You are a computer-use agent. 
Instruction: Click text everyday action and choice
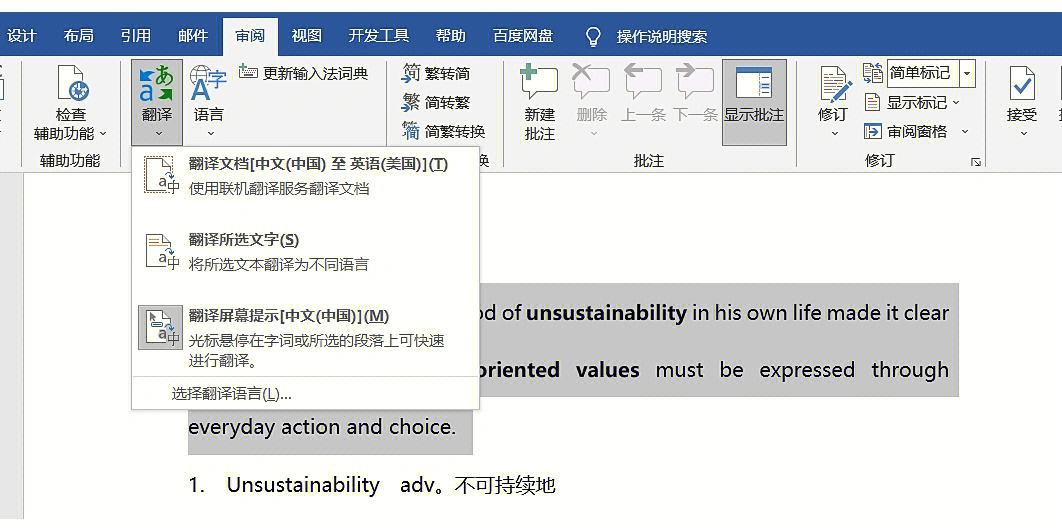coord(322,427)
